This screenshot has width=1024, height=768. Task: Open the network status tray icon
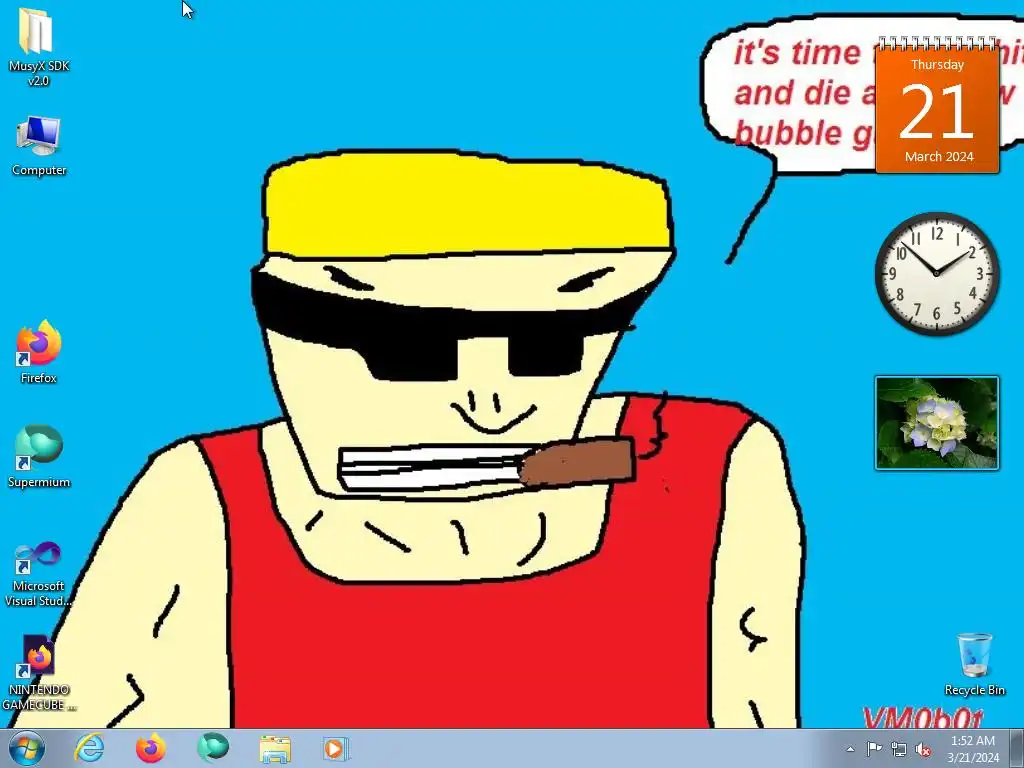click(899, 749)
